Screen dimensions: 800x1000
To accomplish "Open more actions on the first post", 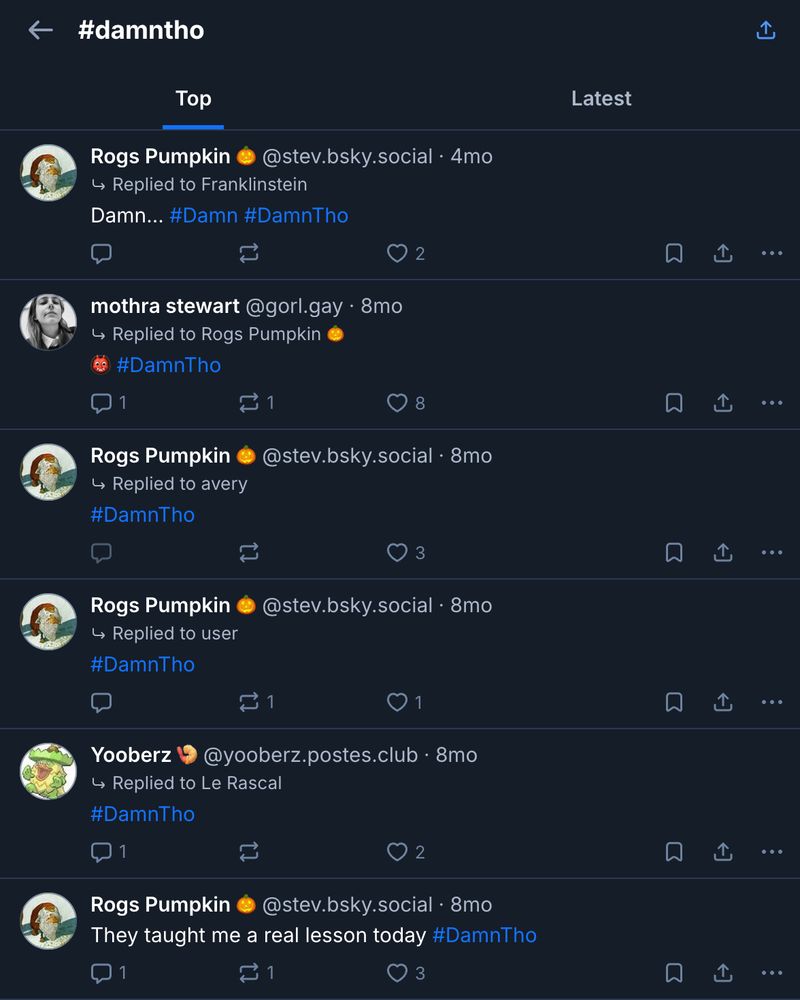I will point(771,253).
